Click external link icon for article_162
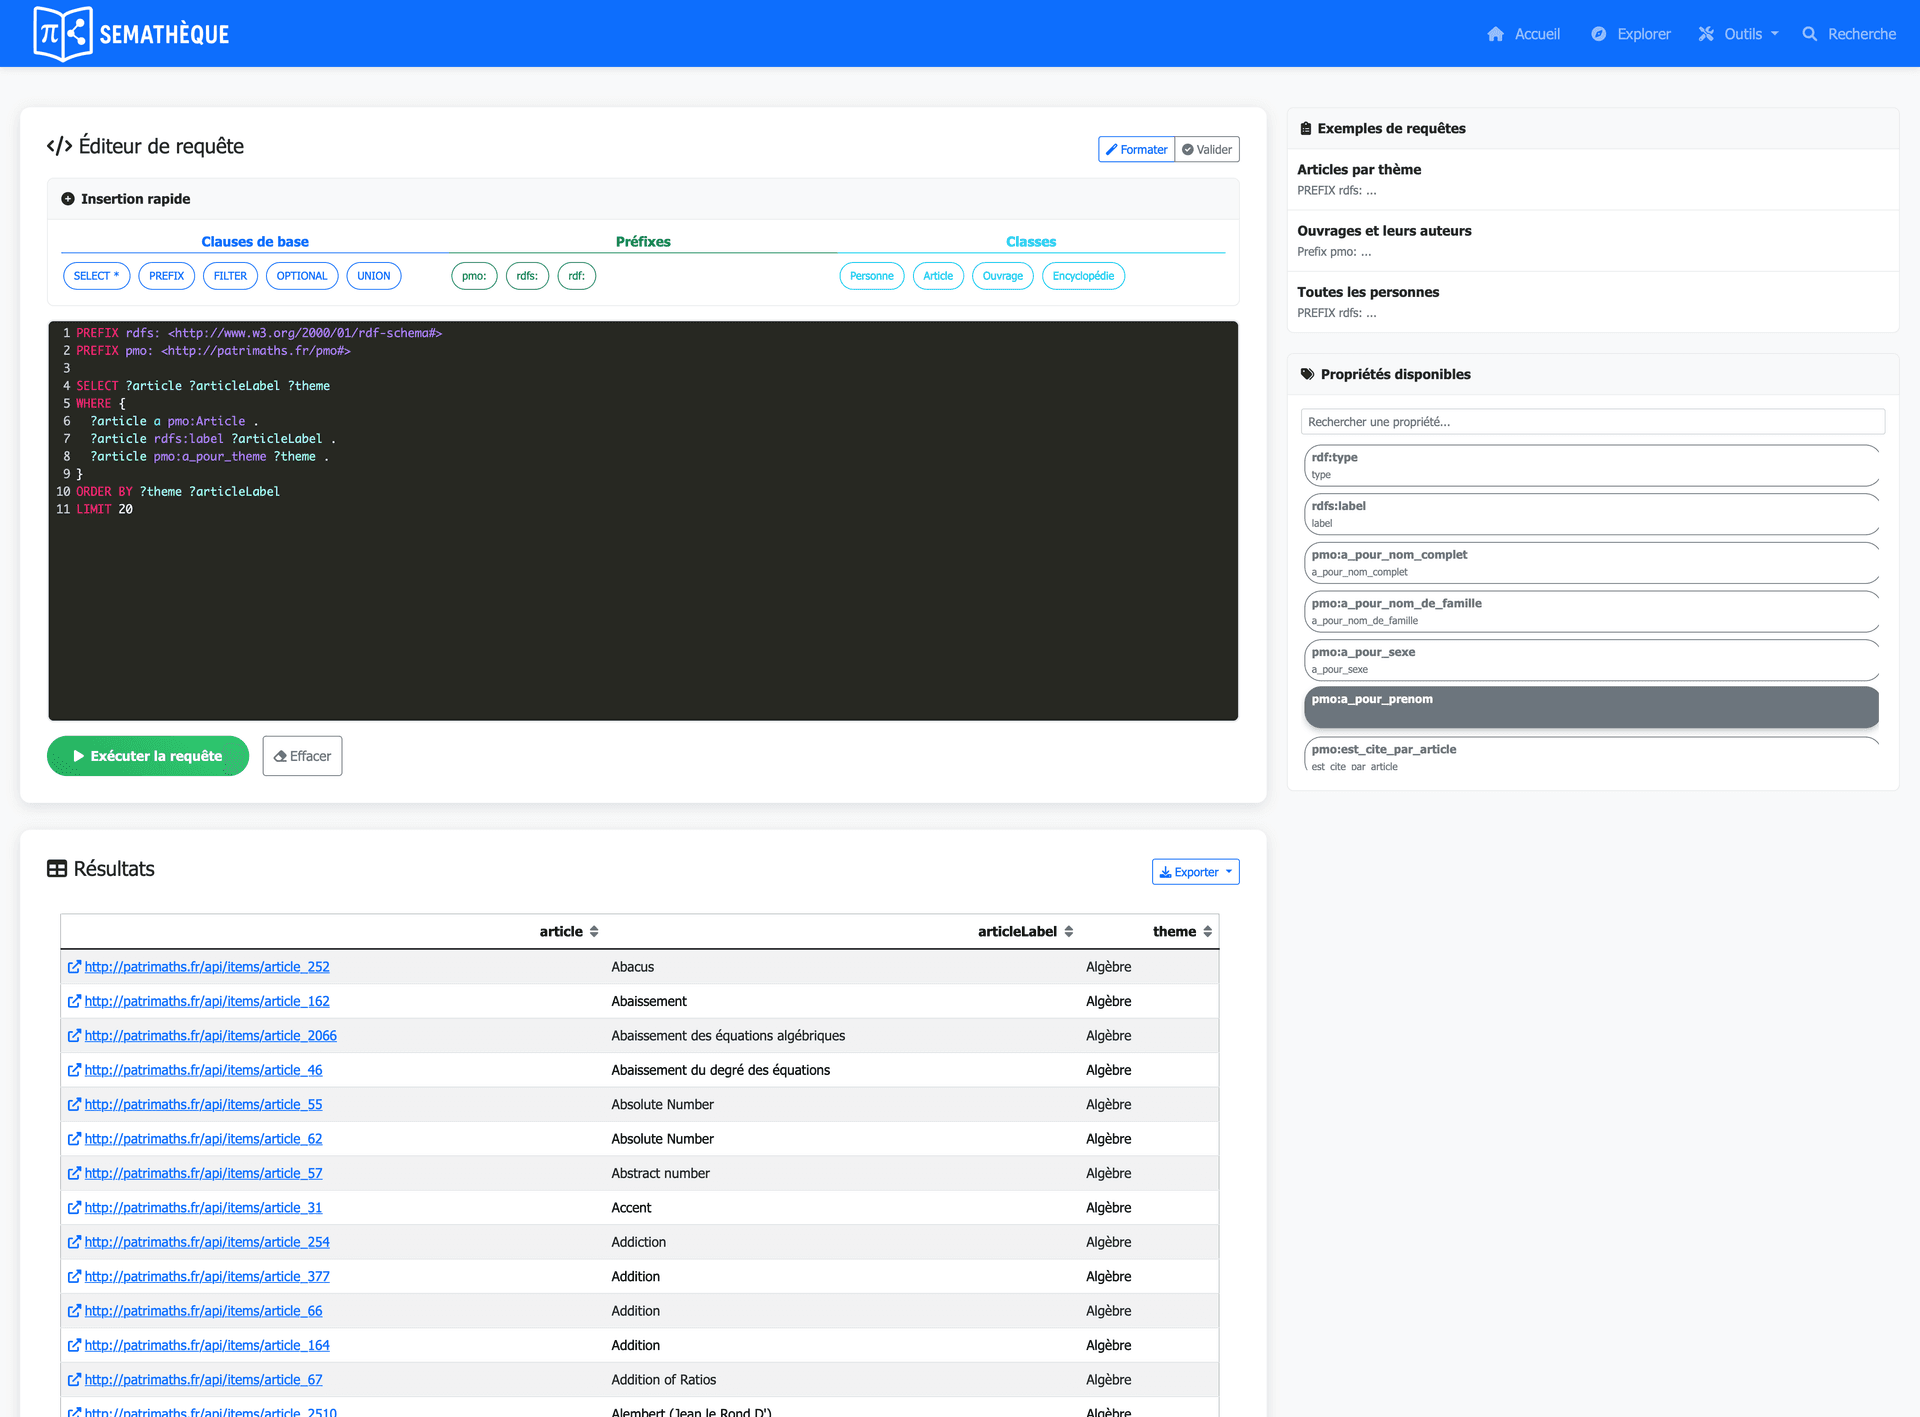1920x1417 pixels. click(x=74, y=1001)
